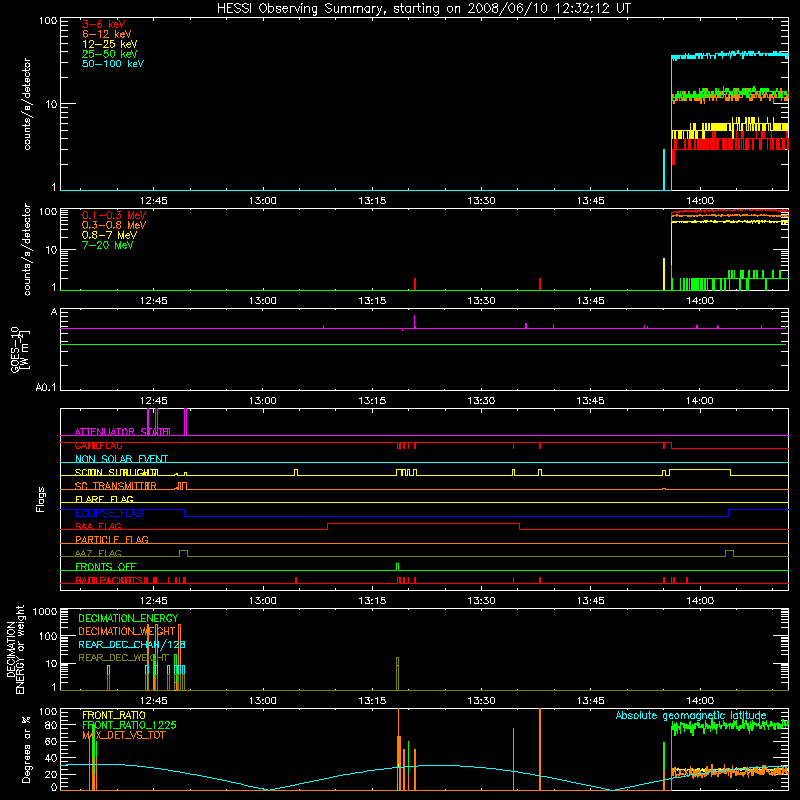Image resolution: width=800 pixels, height=800 pixels.
Task: Select the cyan 50-100 keV legend label
Action: 113,64
